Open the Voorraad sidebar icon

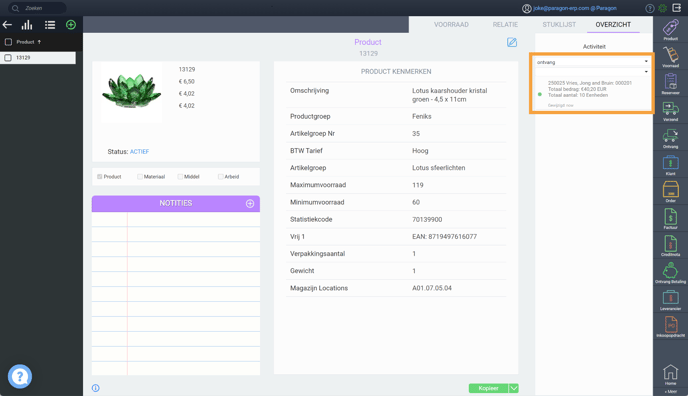point(670,57)
